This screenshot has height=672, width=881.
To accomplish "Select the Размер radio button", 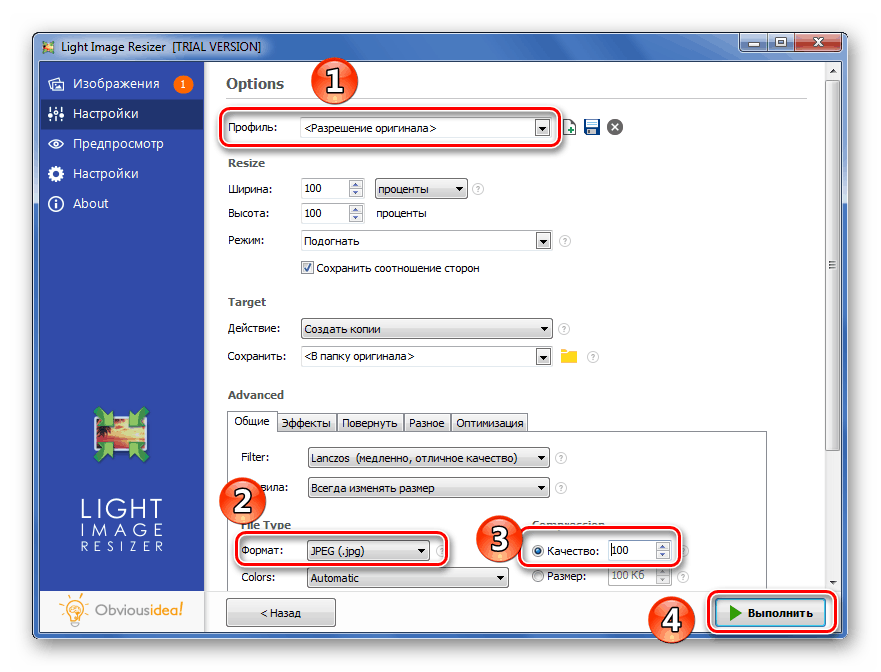I will click(538, 576).
